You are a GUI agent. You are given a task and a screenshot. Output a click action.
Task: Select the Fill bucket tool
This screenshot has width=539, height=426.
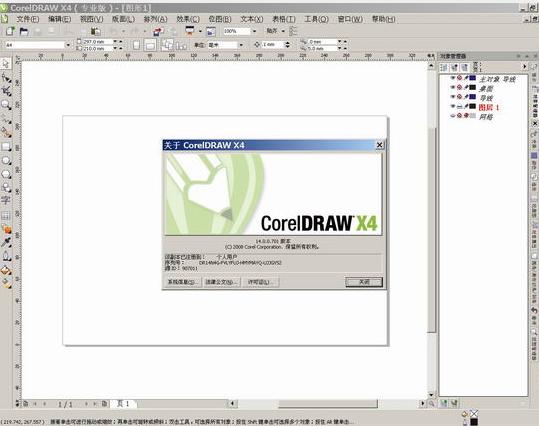pyautogui.click(x=6, y=271)
